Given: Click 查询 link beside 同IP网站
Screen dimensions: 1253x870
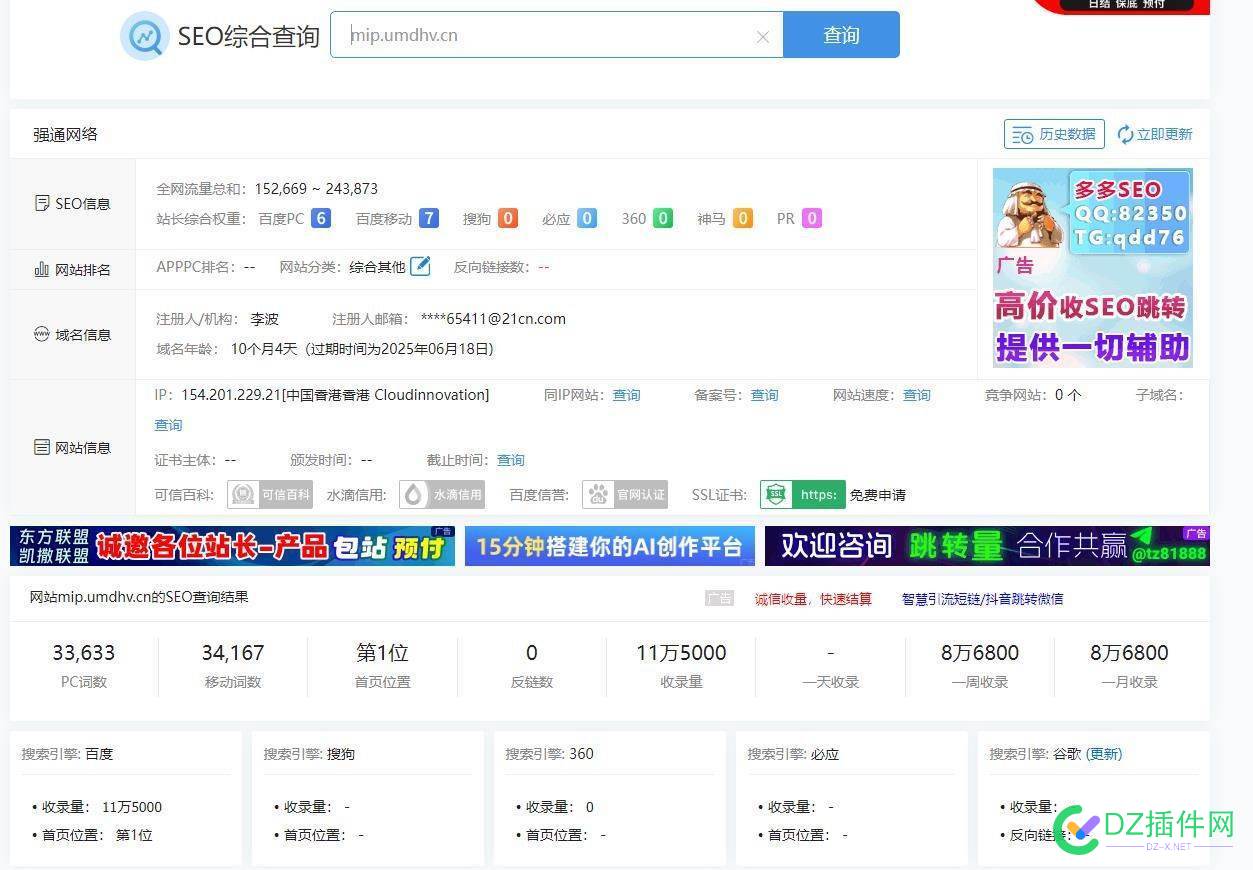Looking at the screenshot, I should 627,395.
